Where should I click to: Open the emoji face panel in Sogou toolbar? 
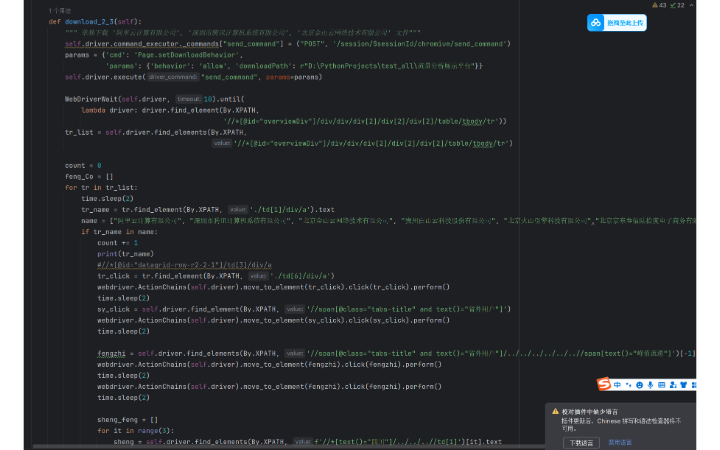point(639,385)
